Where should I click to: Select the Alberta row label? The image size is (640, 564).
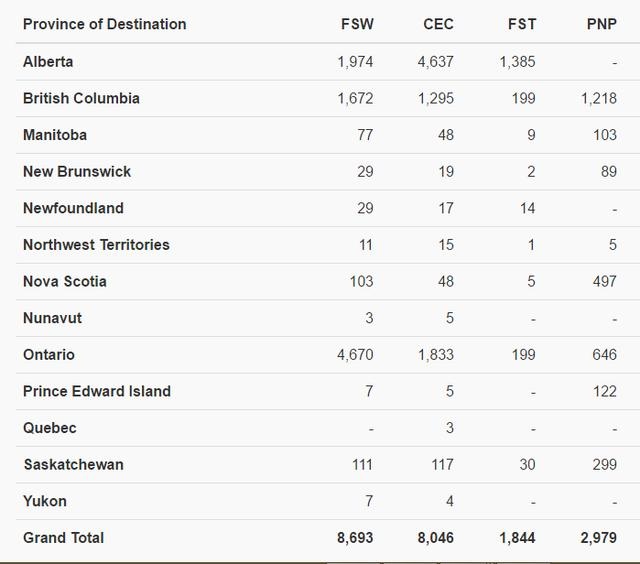[48, 62]
